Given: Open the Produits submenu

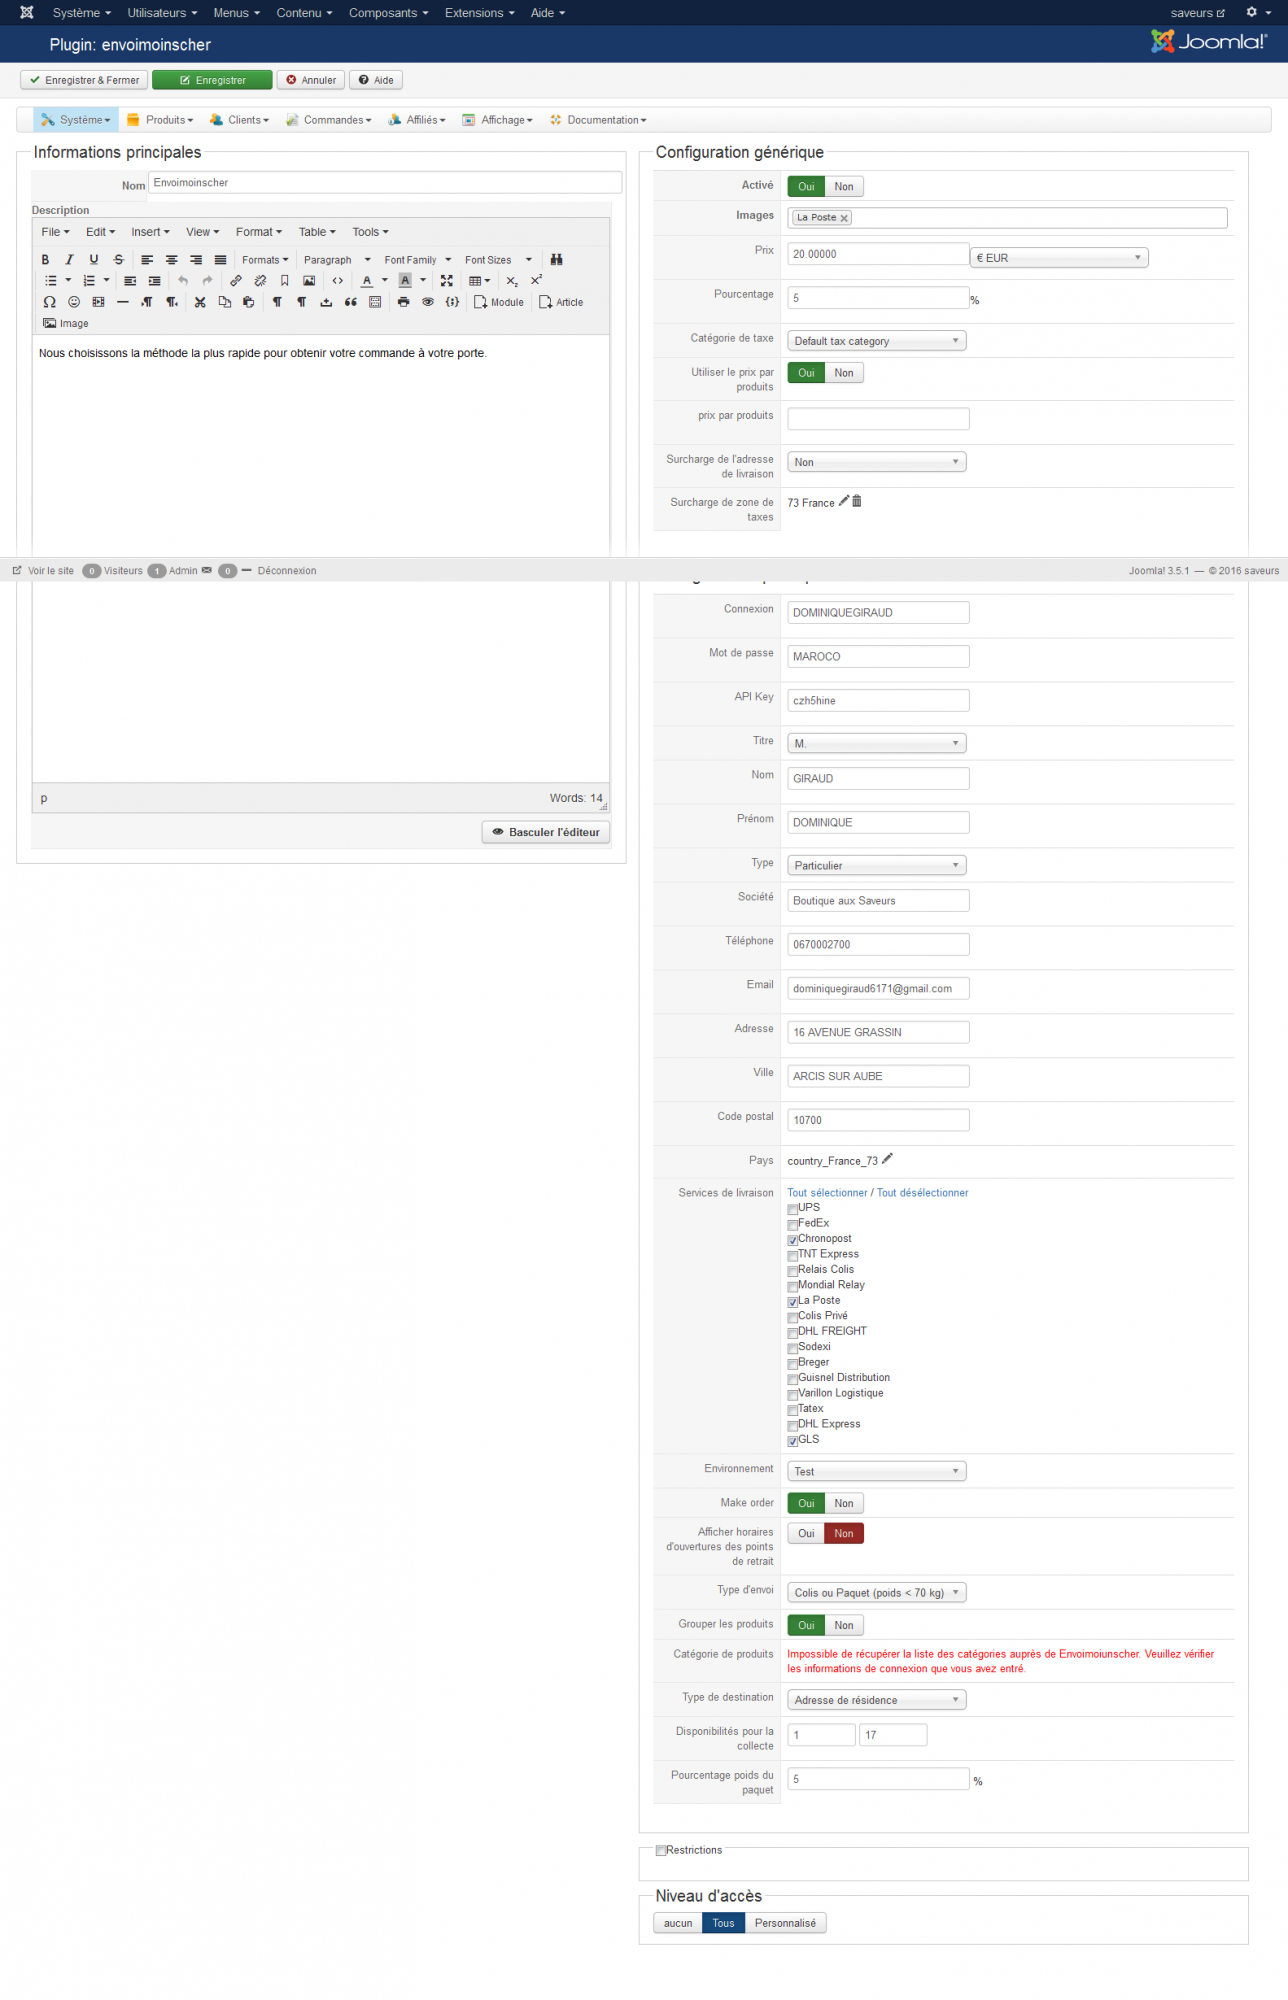Looking at the screenshot, I should tap(160, 120).
